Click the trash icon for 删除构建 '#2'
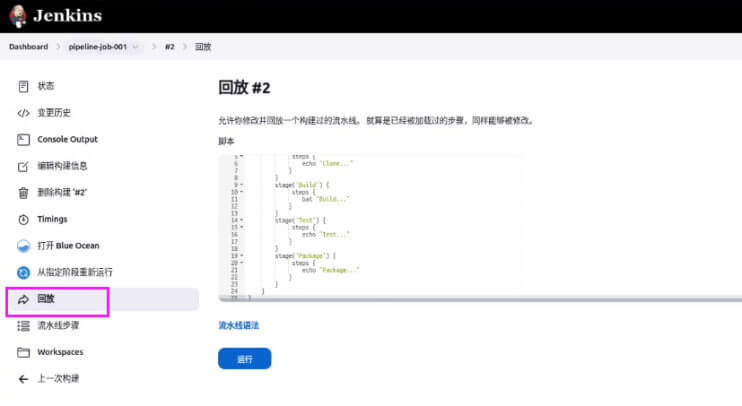 [23, 193]
